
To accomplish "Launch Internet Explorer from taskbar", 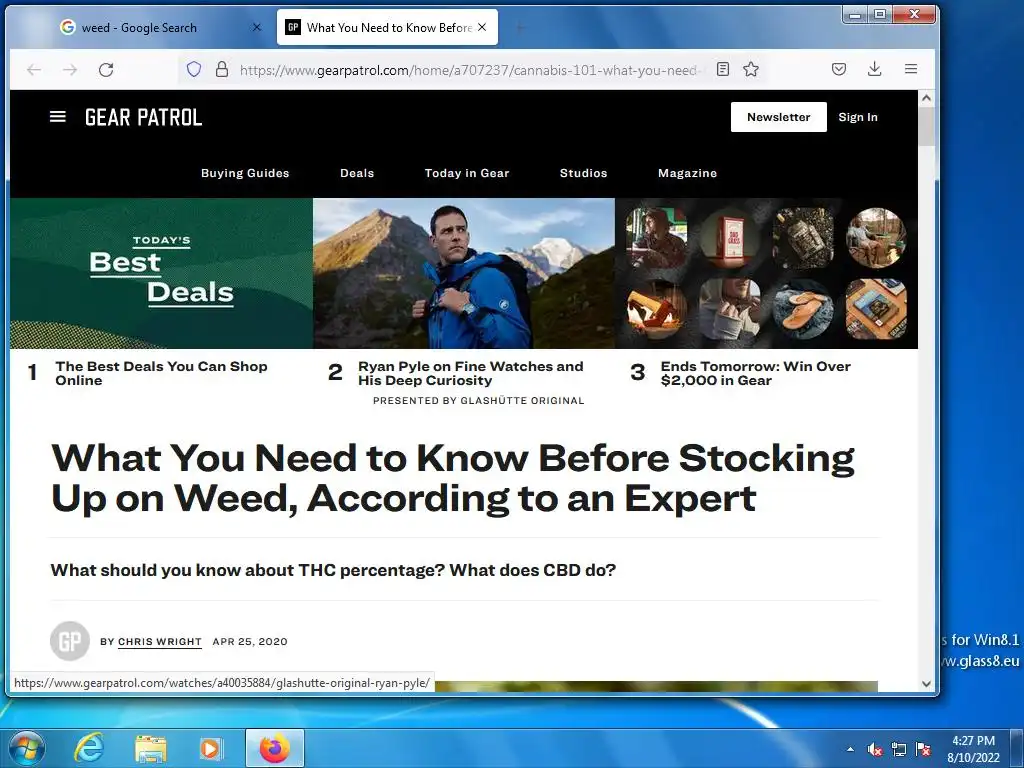I will pos(88,748).
